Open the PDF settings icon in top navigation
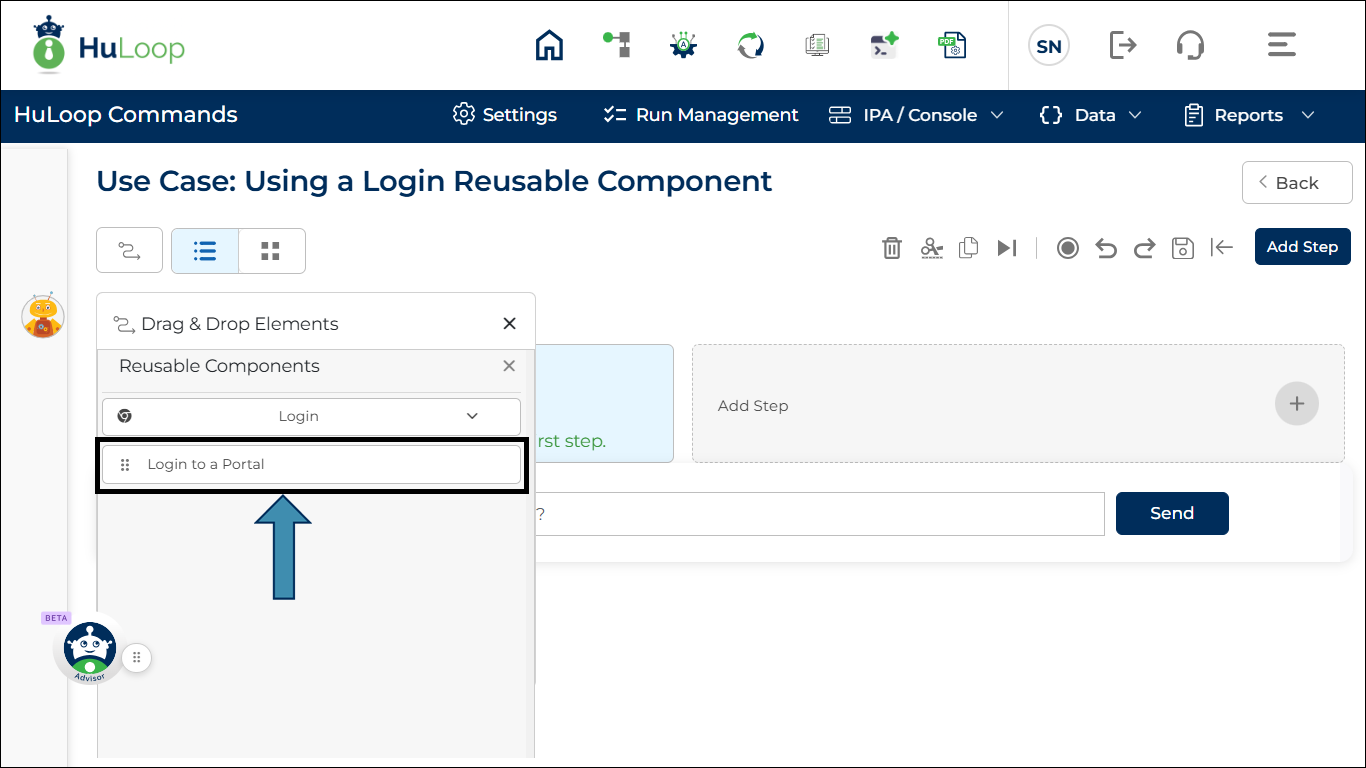The image size is (1366, 768). click(x=952, y=45)
